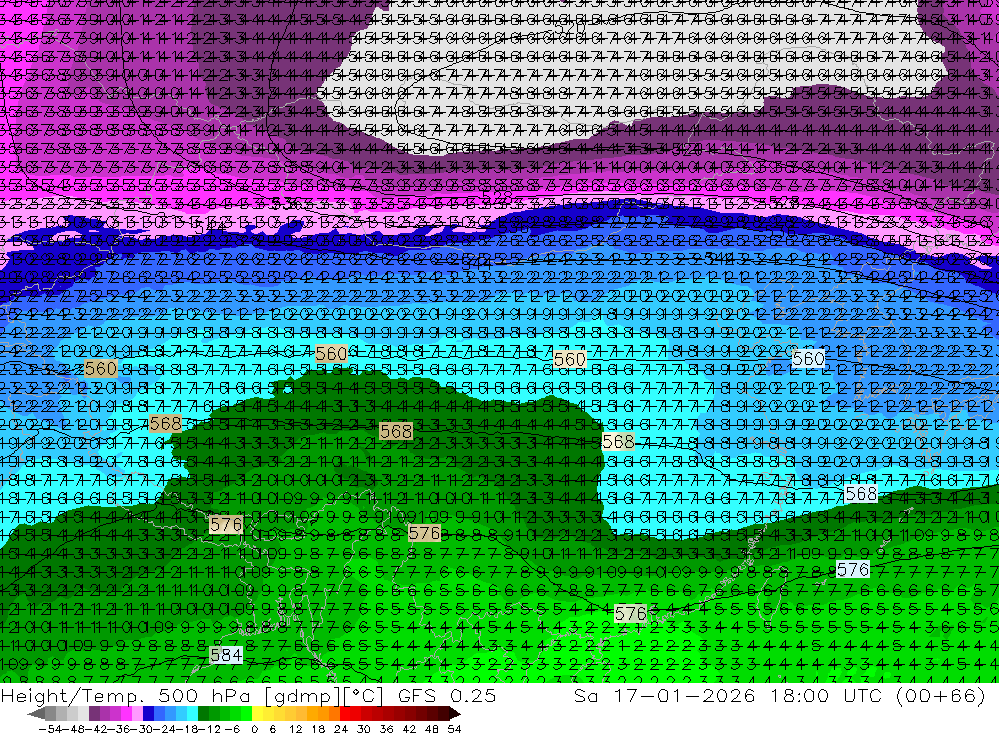Pick the cyan legend swatch left of -18
1000x733 pixels.
click(193, 713)
